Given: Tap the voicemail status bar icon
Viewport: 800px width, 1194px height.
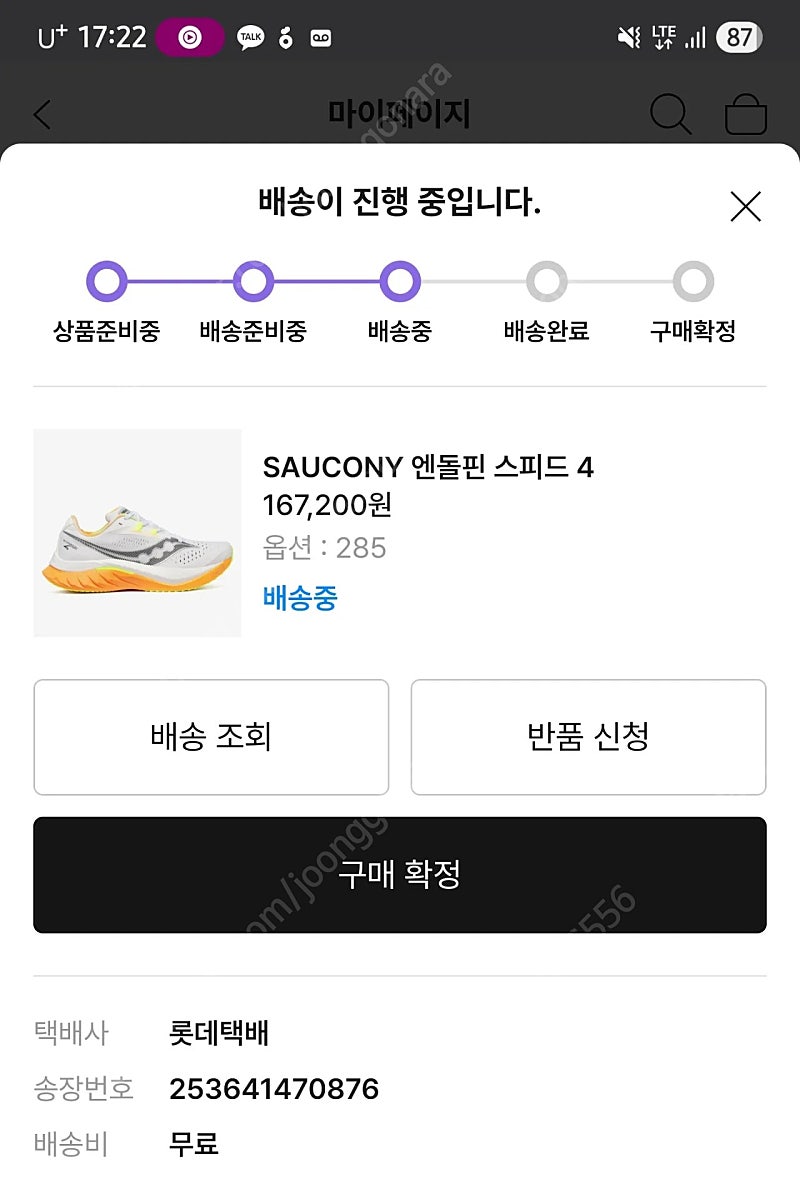Looking at the screenshot, I should [x=320, y=37].
